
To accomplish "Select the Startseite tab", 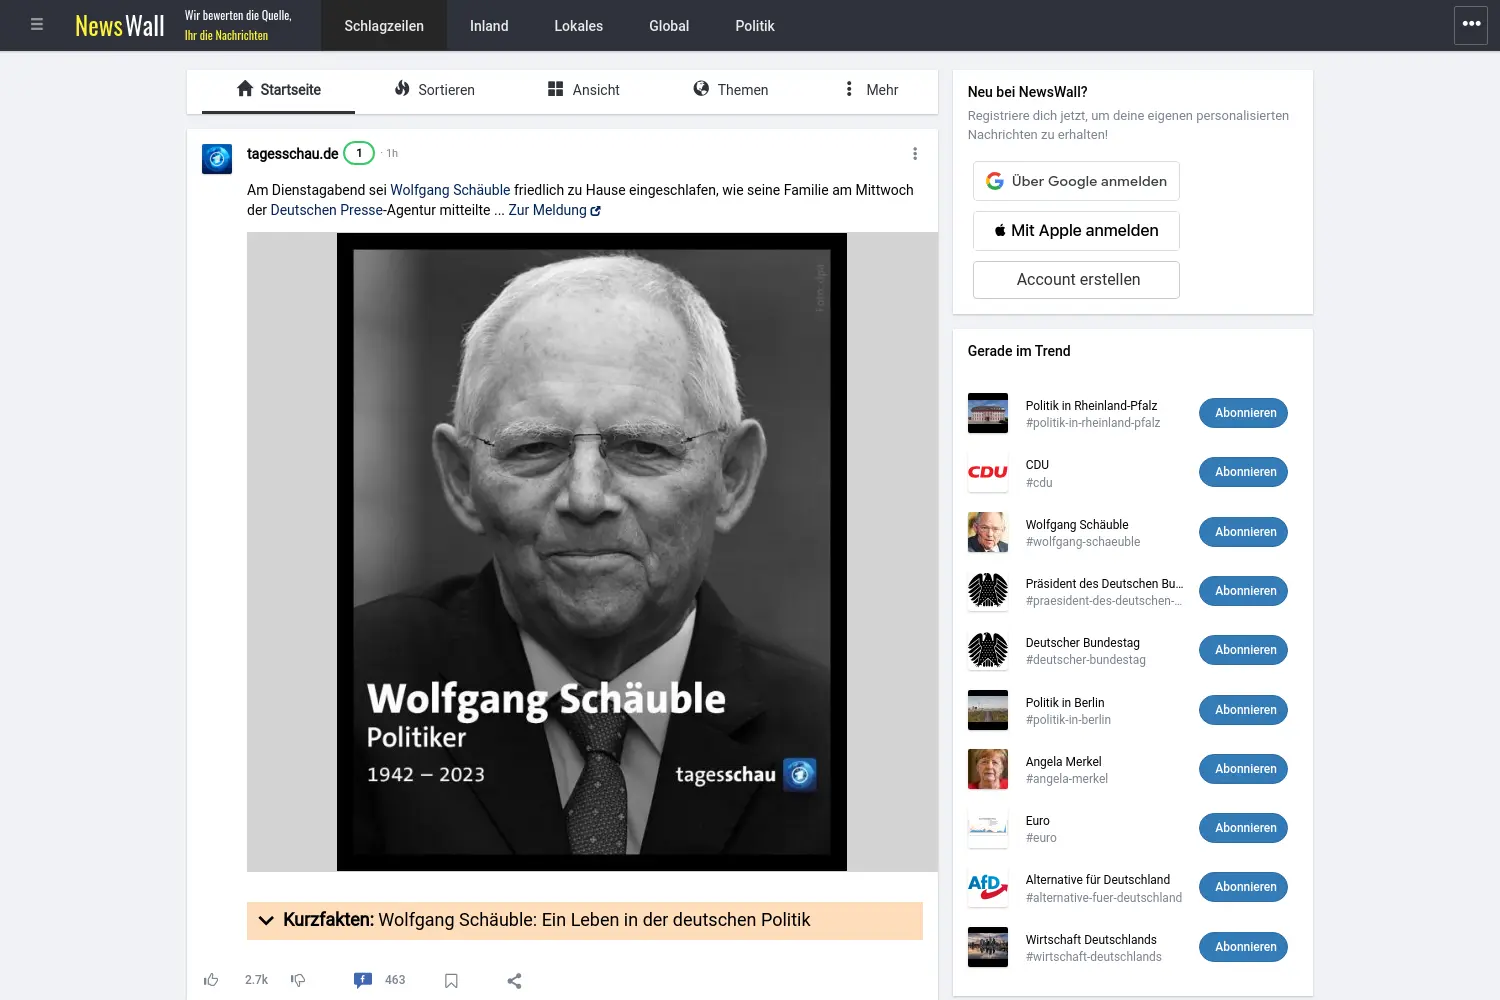I will coord(278,90).
